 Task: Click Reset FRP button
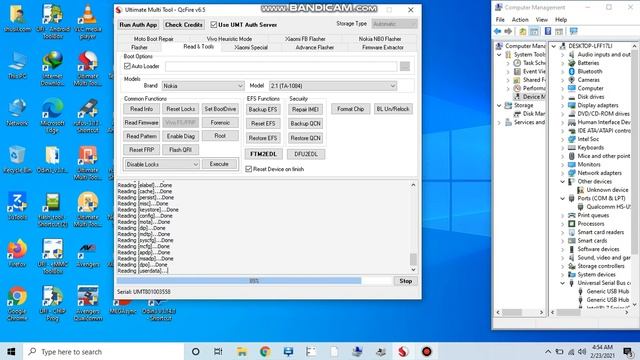(x=141, y=150)
